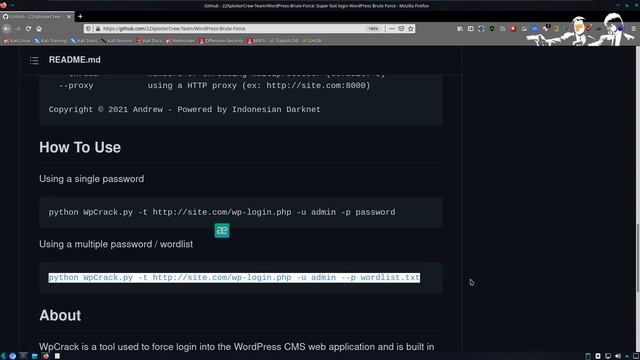Click the page vertical scrollbar thumb
The width and height of the screenshot is (640, 360).
(x=638, y=258)
